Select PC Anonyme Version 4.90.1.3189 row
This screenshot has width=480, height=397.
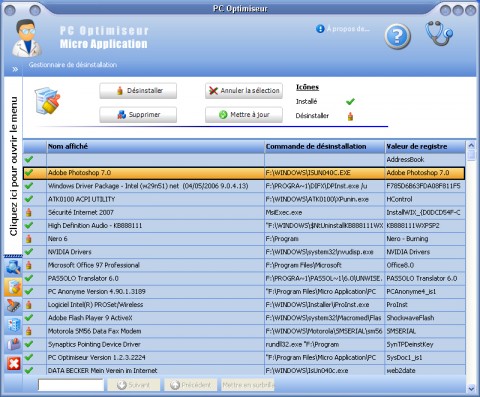(x=244, y=291)
